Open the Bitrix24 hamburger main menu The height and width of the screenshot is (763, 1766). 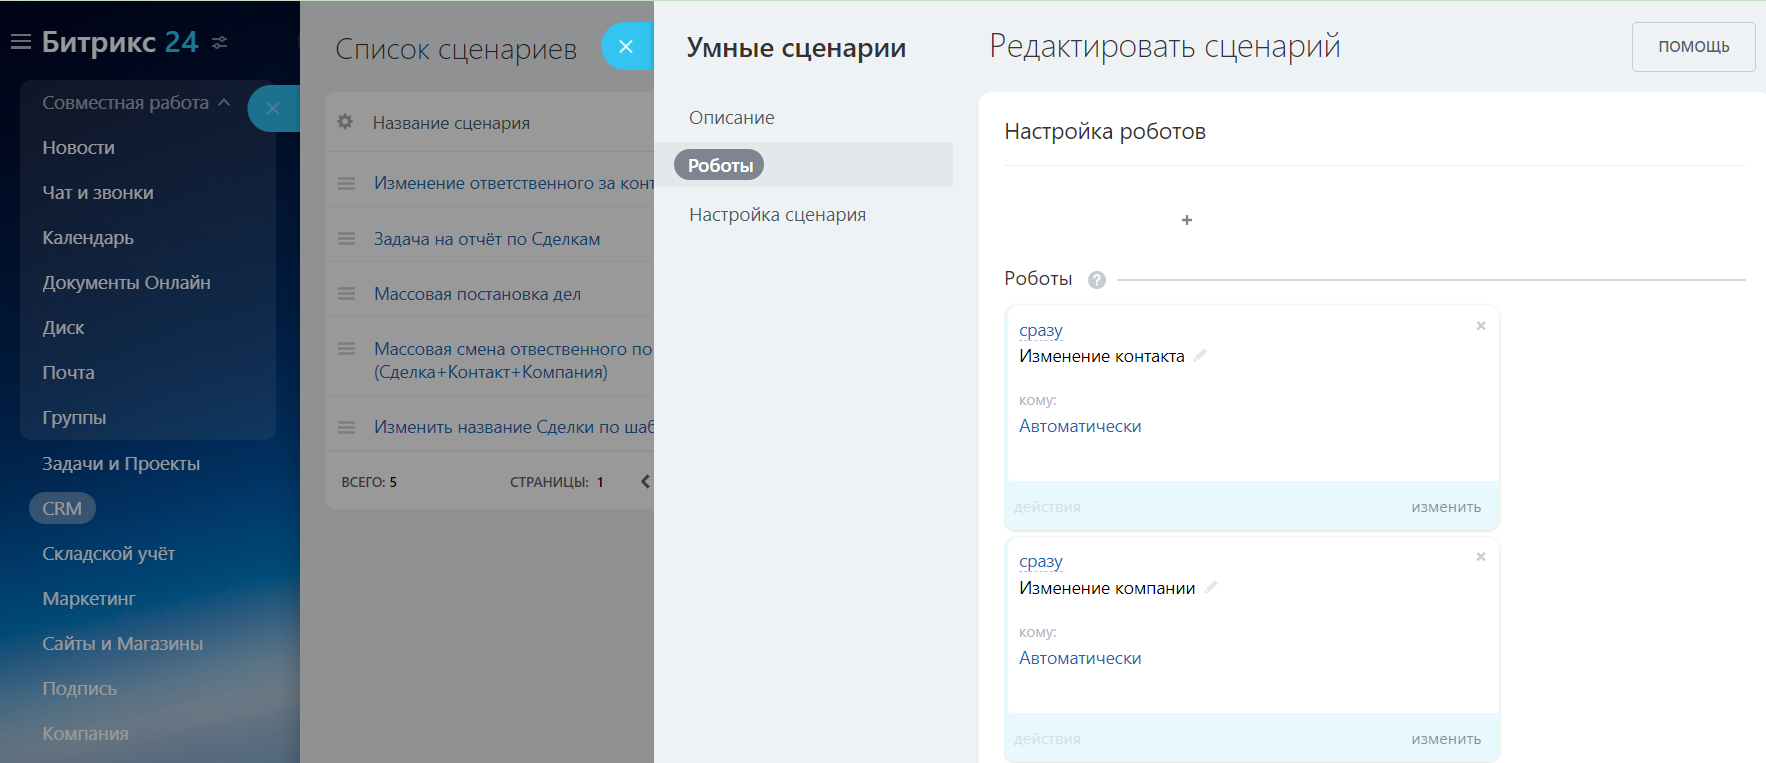point(20,42)
